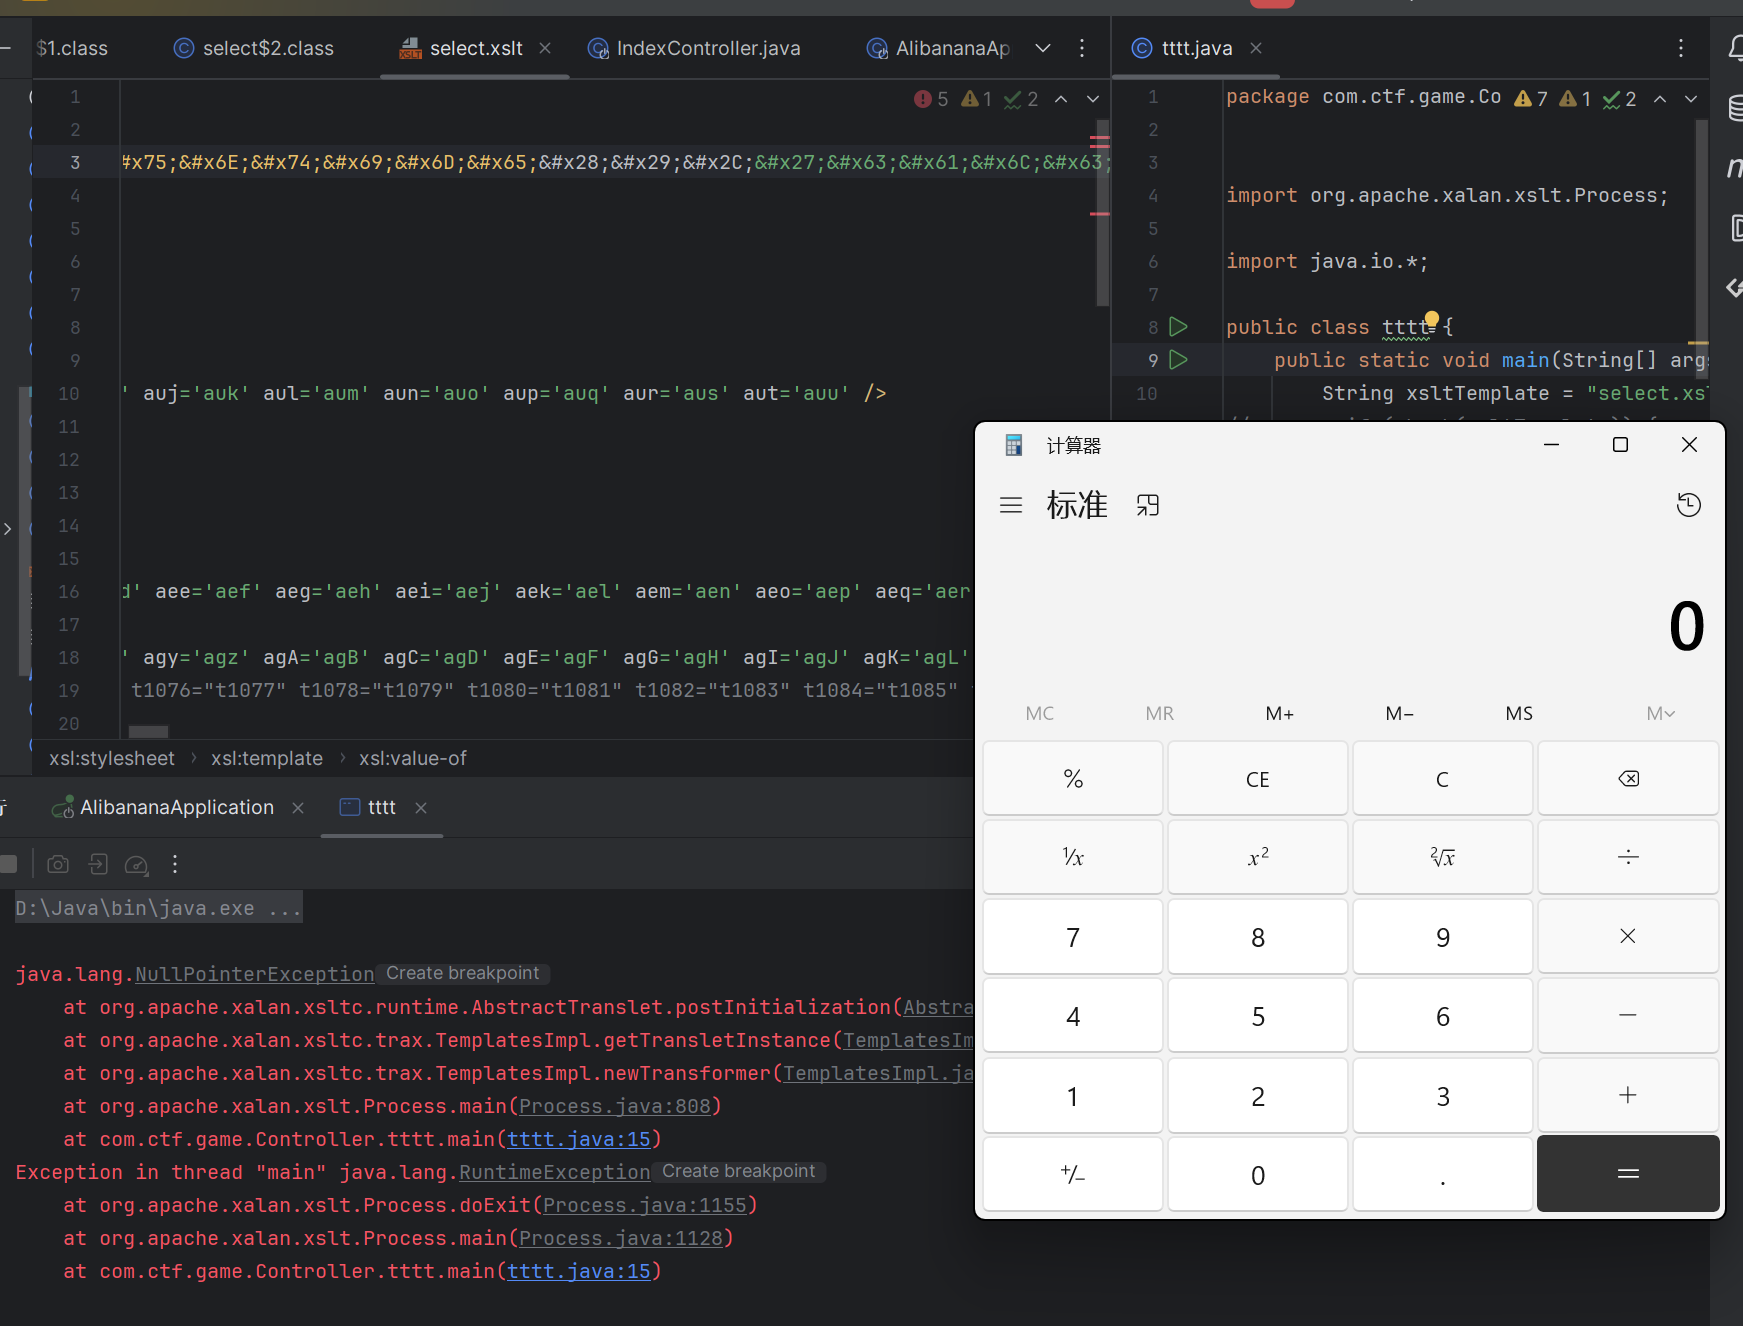Click digit 5 on calculator

(1258, 1015)
